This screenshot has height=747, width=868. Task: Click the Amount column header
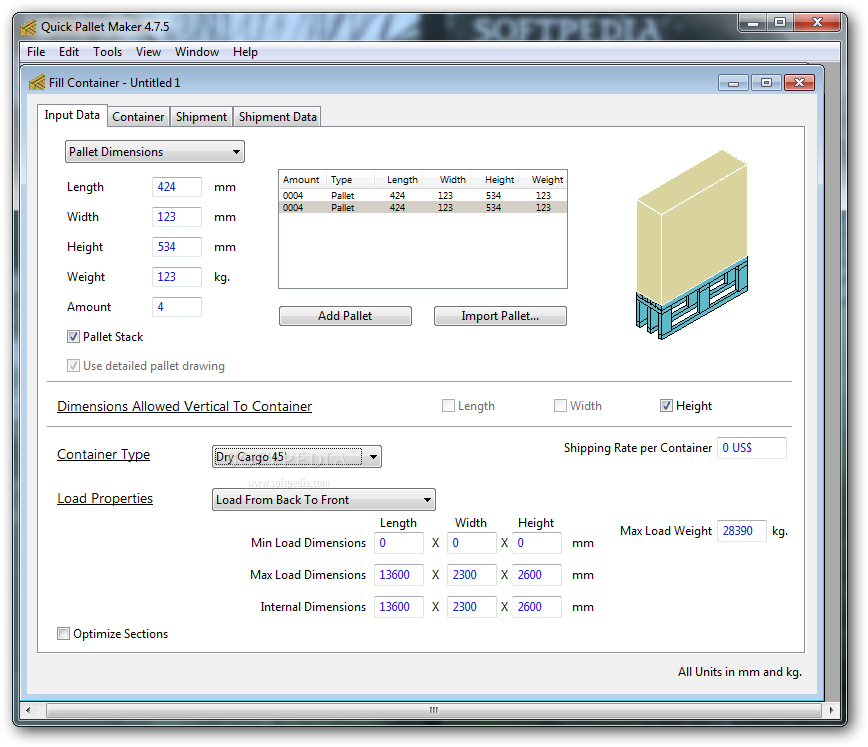(302, 180)
